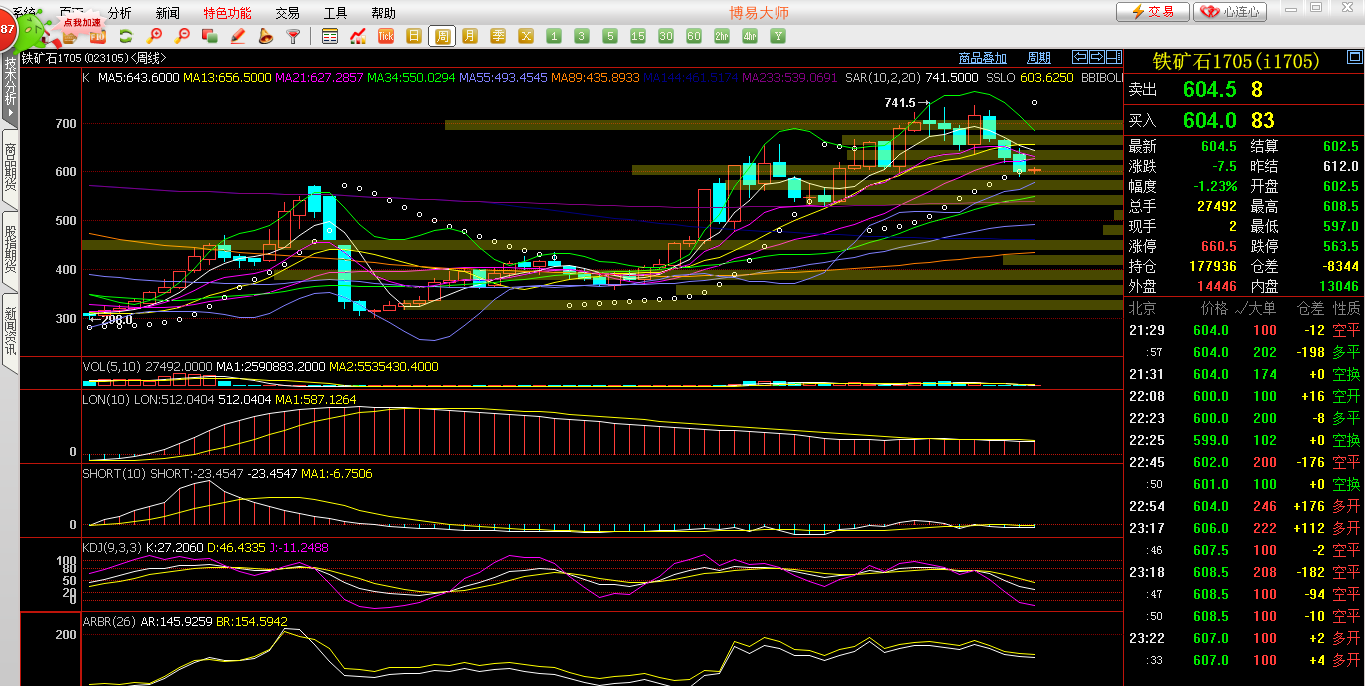This screenshot has height=686, width=1365.
Task: Open the filter funnel icon
Action: 293,36
